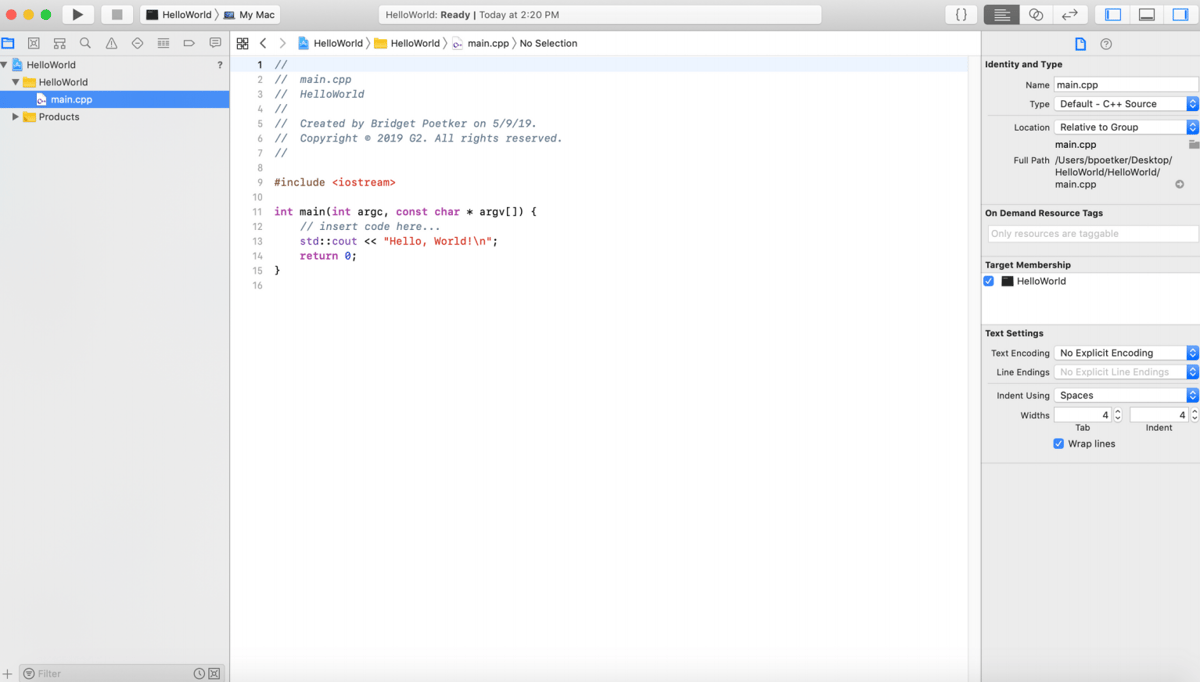Expand the Products folder

pyautogui.click(x=16, y=117)
